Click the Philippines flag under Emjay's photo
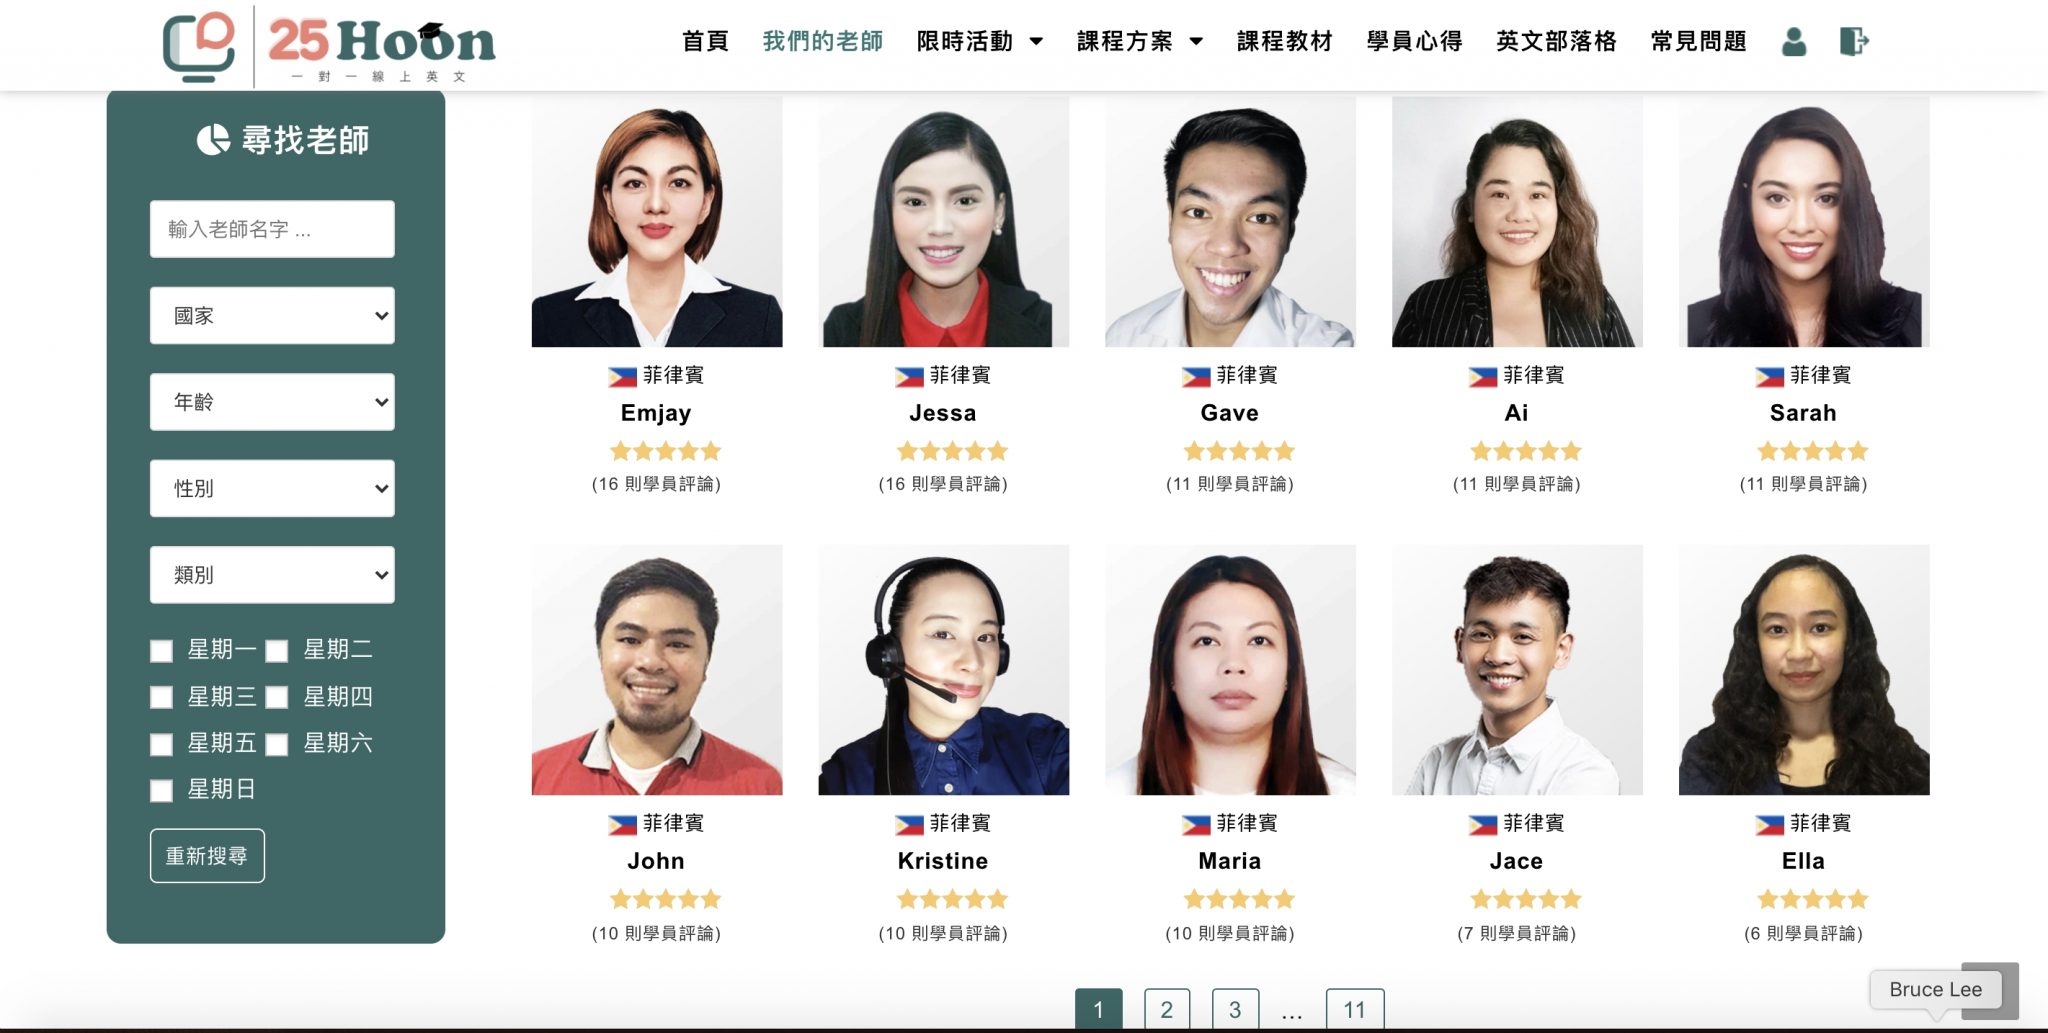Viewport: 2048px width, 1033px height. click(622, 377)
